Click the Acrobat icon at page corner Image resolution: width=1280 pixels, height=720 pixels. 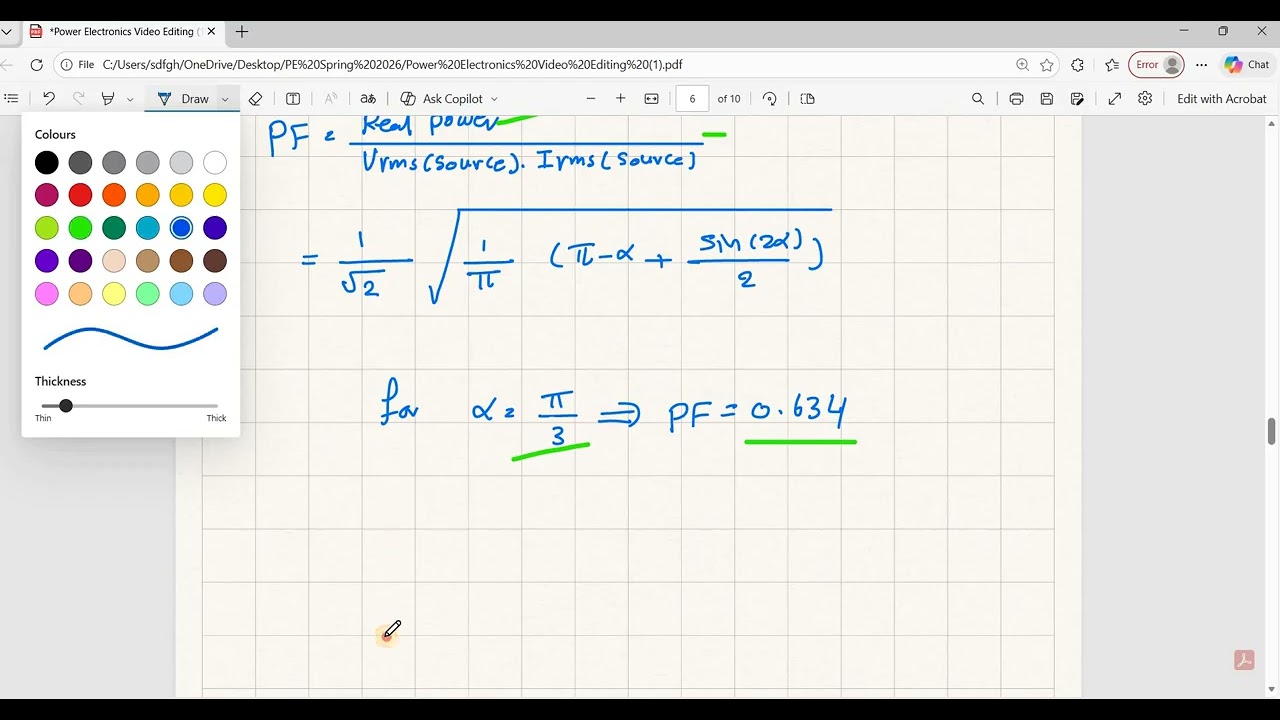tap(1244, 660)
